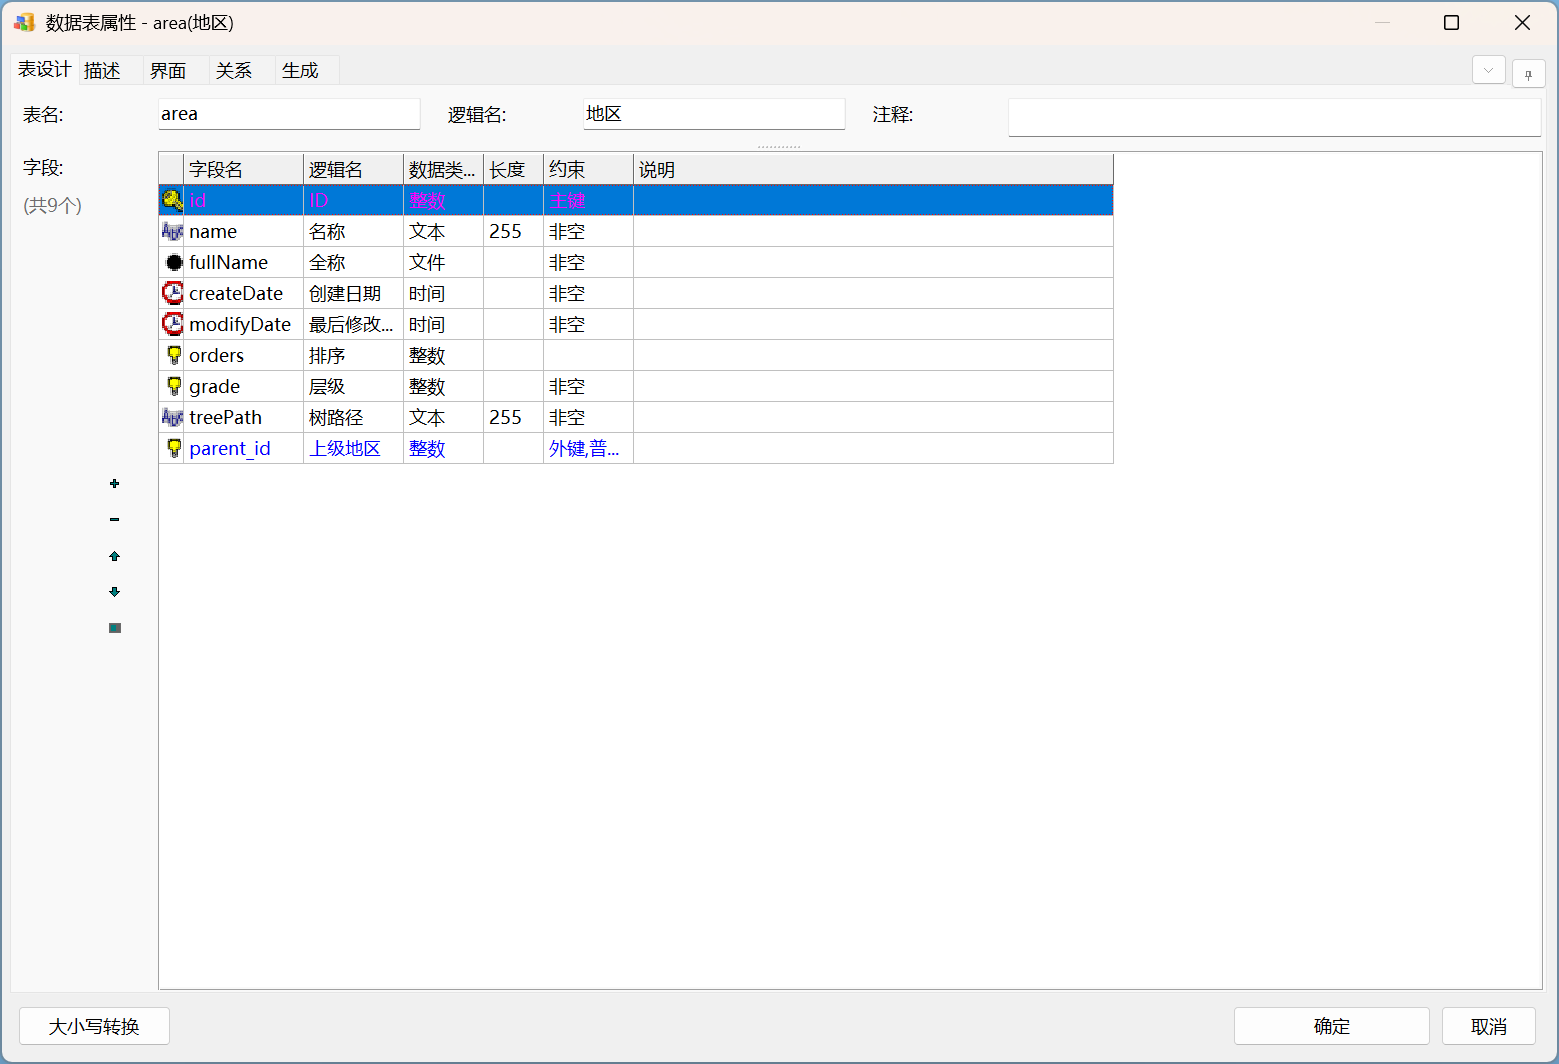Click the 说明 column header
The width and height of the screenshot is (1559, 1064).
click(x=873, y=170)
